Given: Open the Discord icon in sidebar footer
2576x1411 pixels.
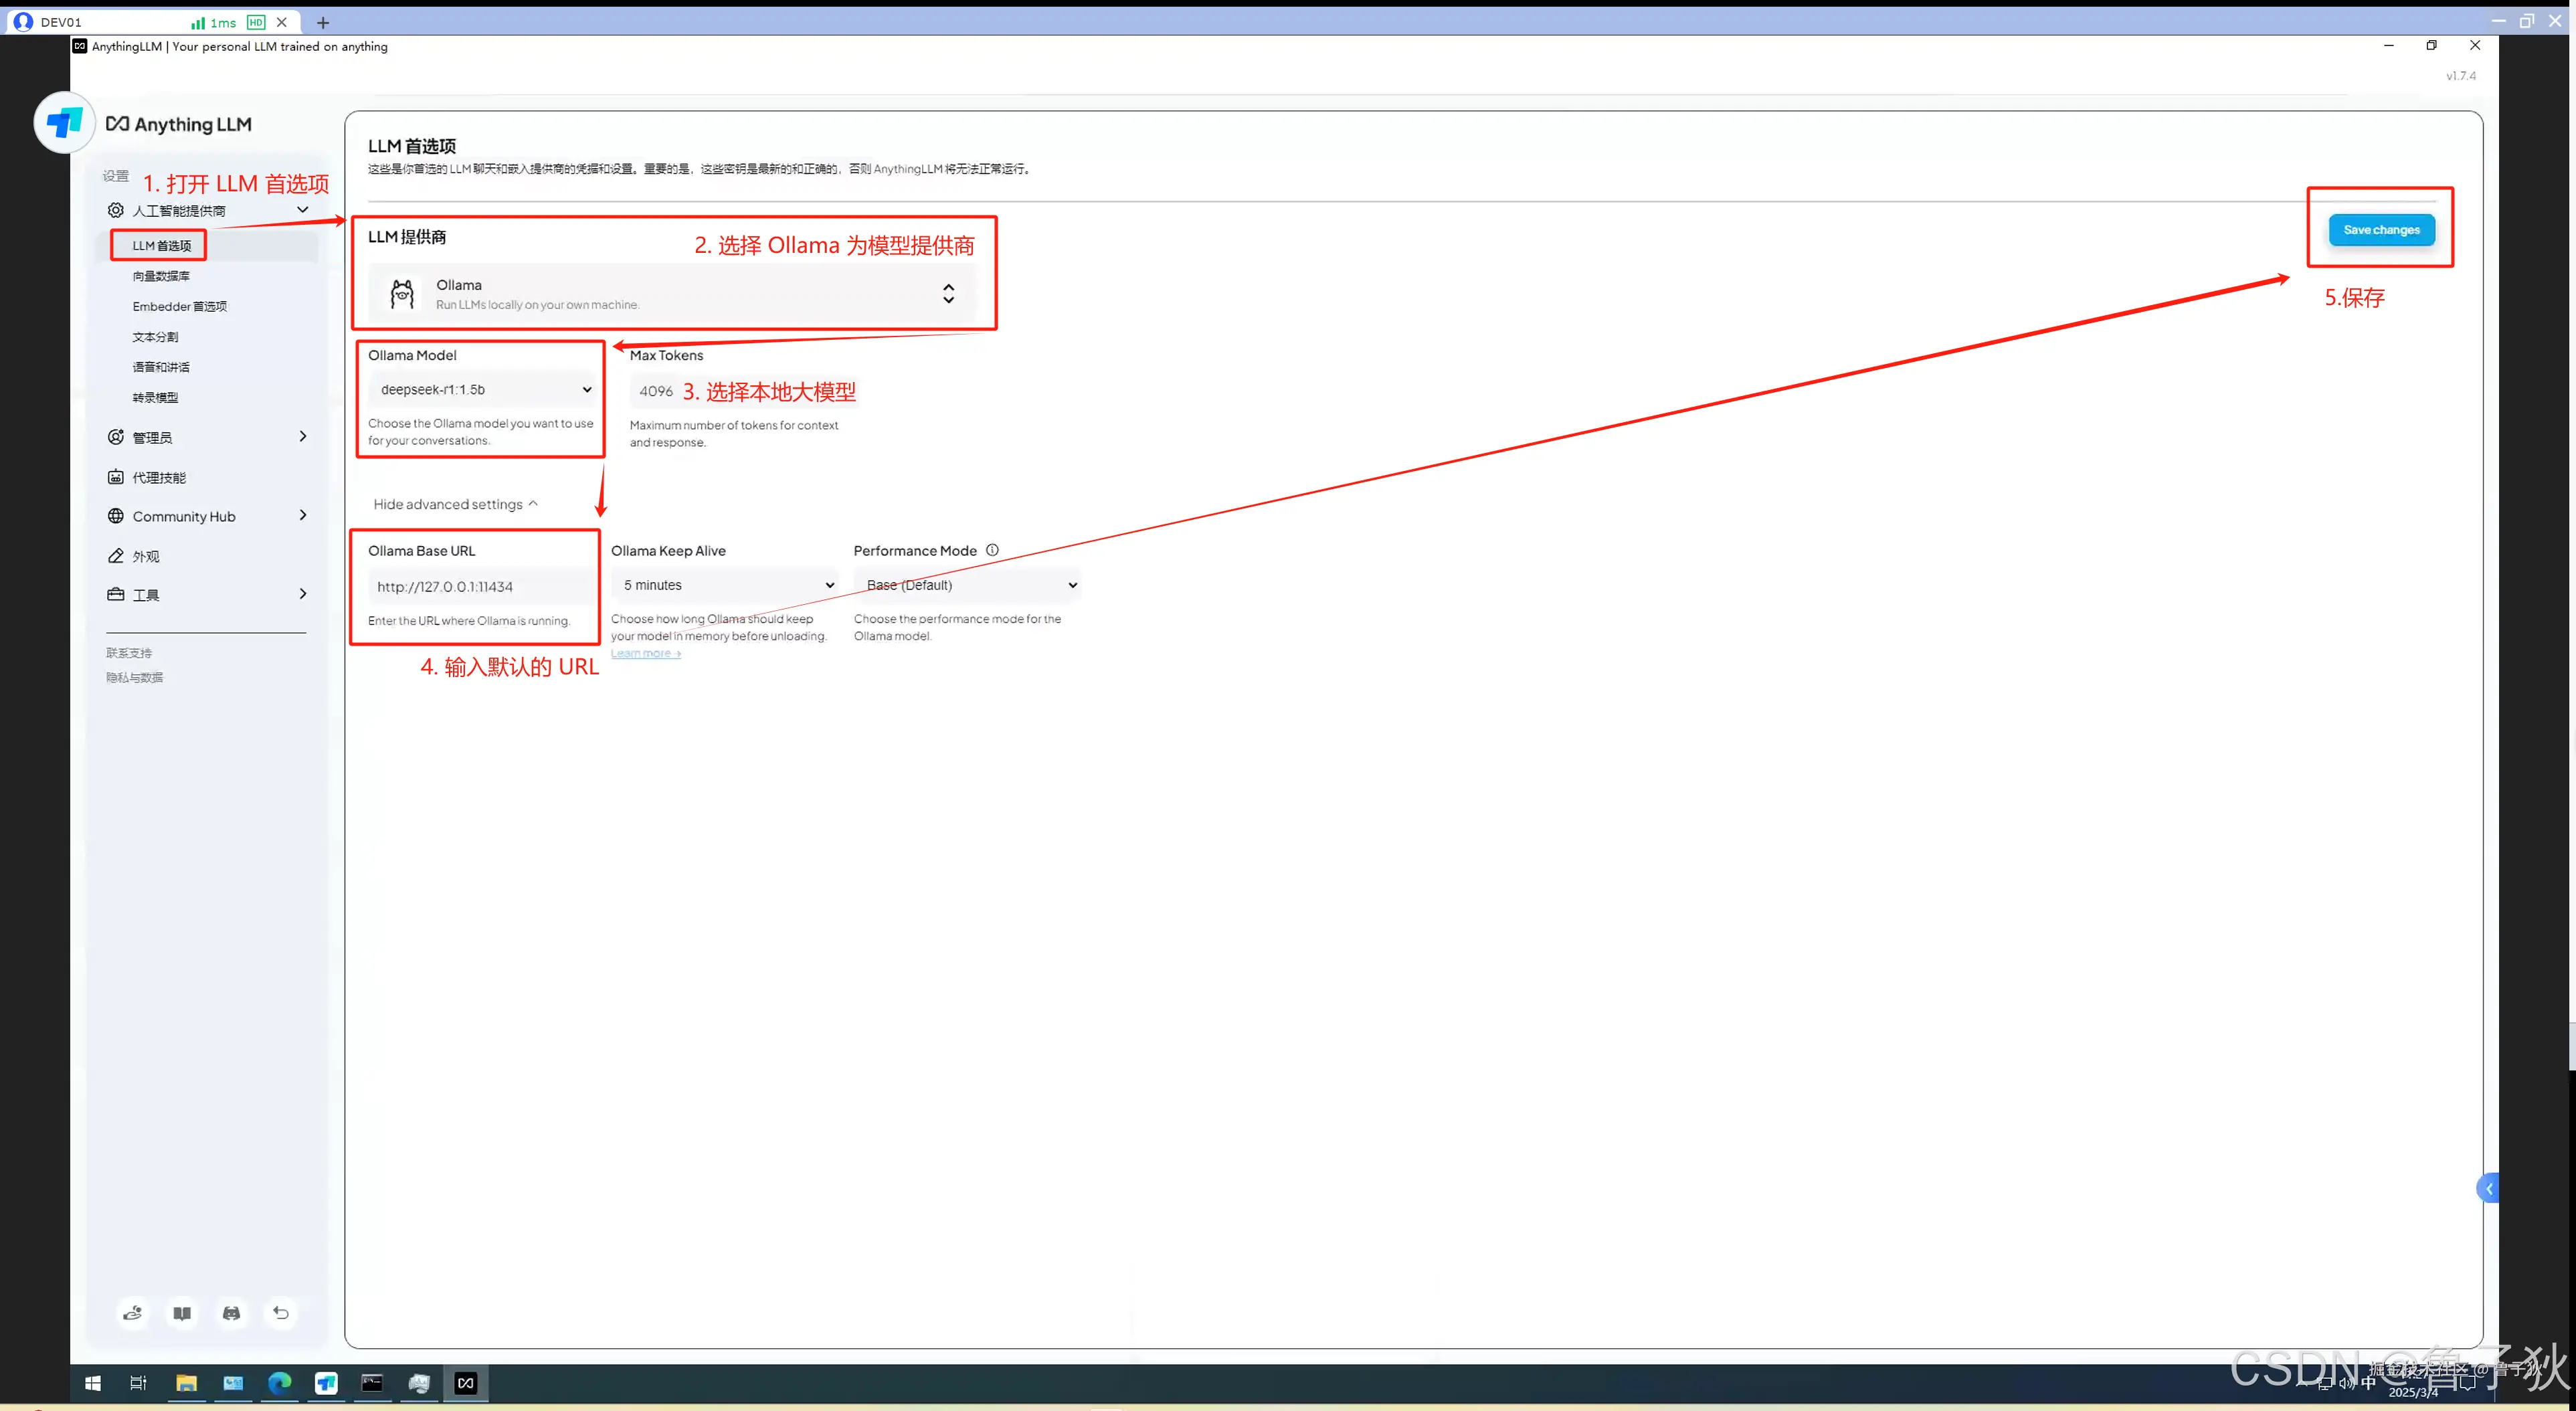Looking at the screenshot, I should (x=231, y=1313).
